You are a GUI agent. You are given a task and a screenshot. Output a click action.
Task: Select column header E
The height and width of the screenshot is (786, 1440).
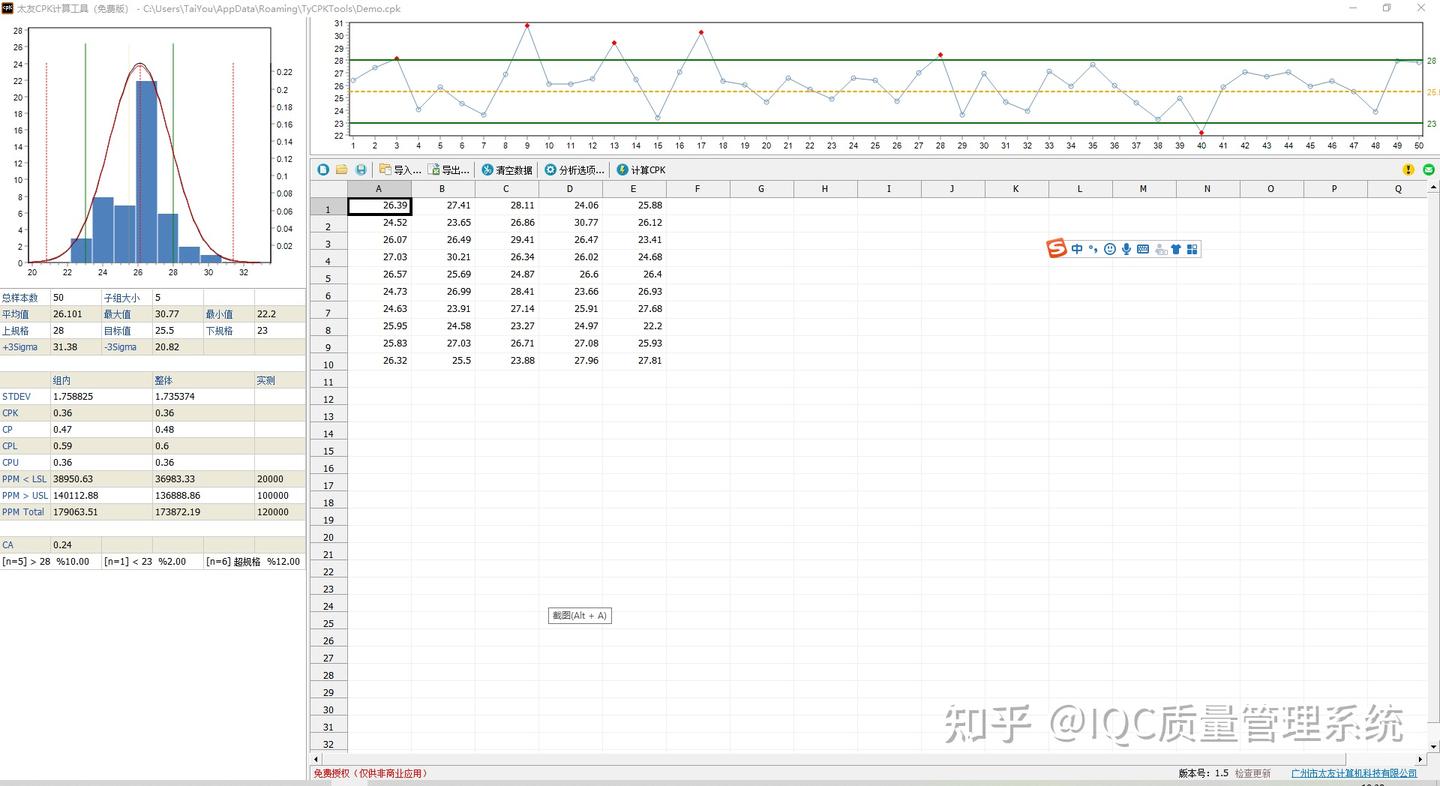click(x=634, y=189)
